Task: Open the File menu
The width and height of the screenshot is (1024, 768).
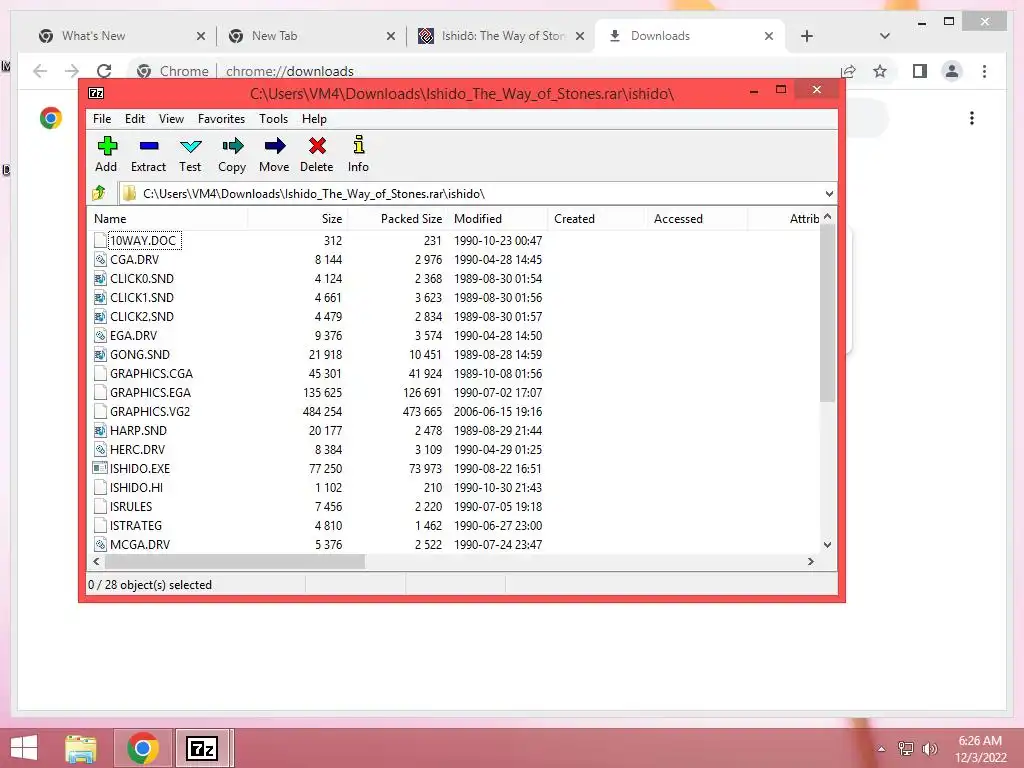Action: pos(102,119)
